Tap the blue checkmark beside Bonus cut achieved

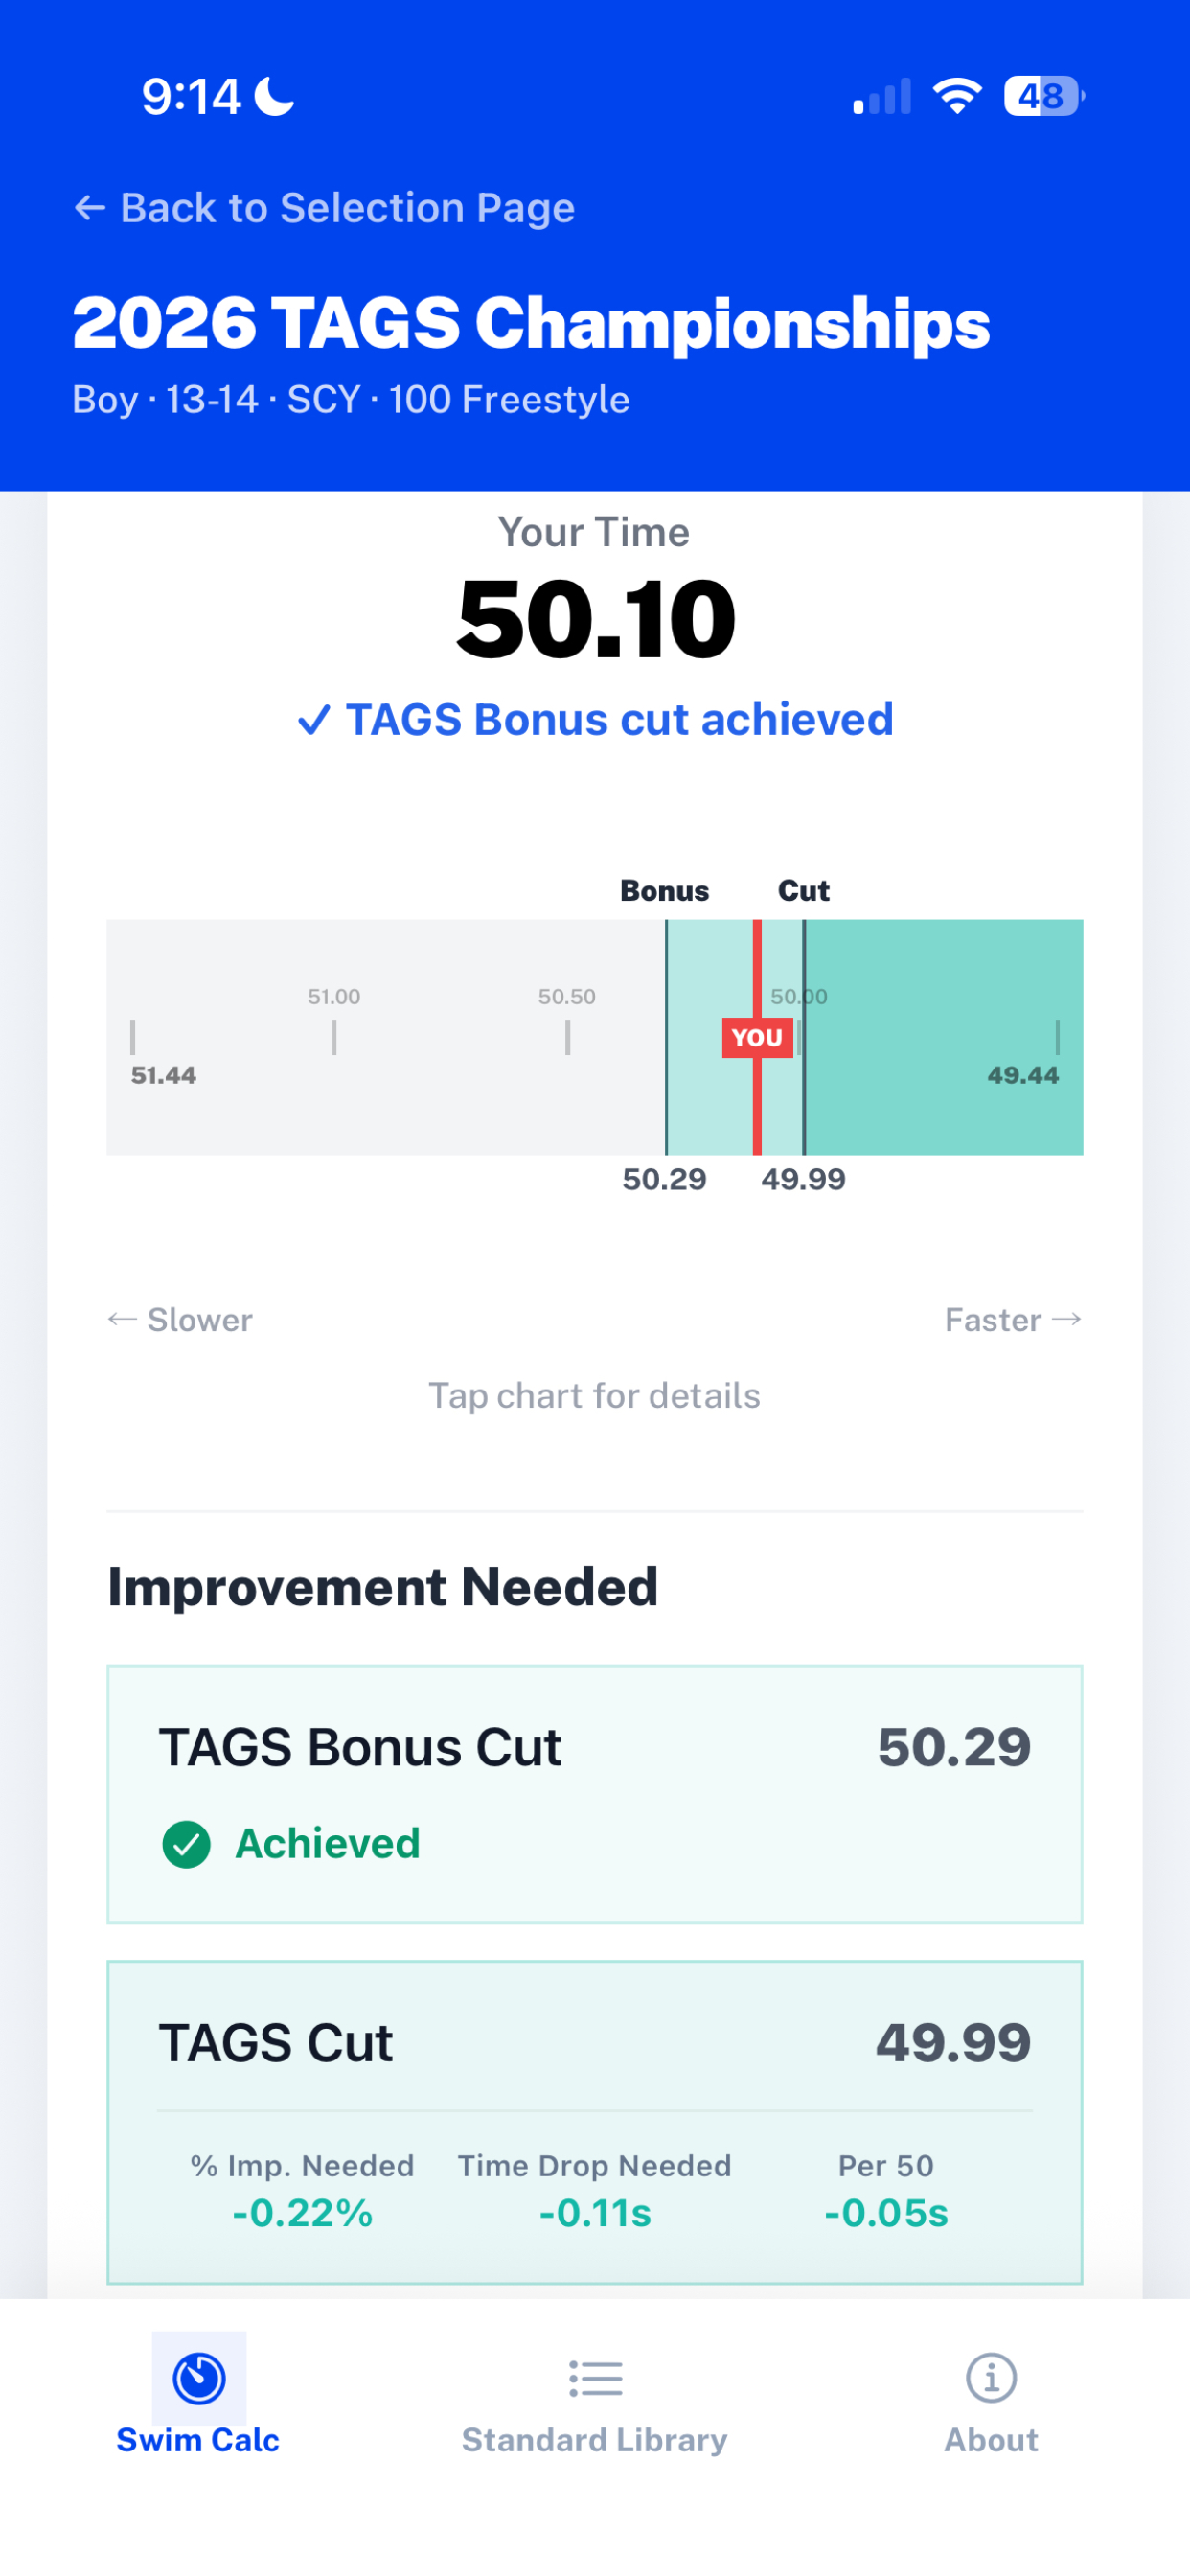[314, 720]
